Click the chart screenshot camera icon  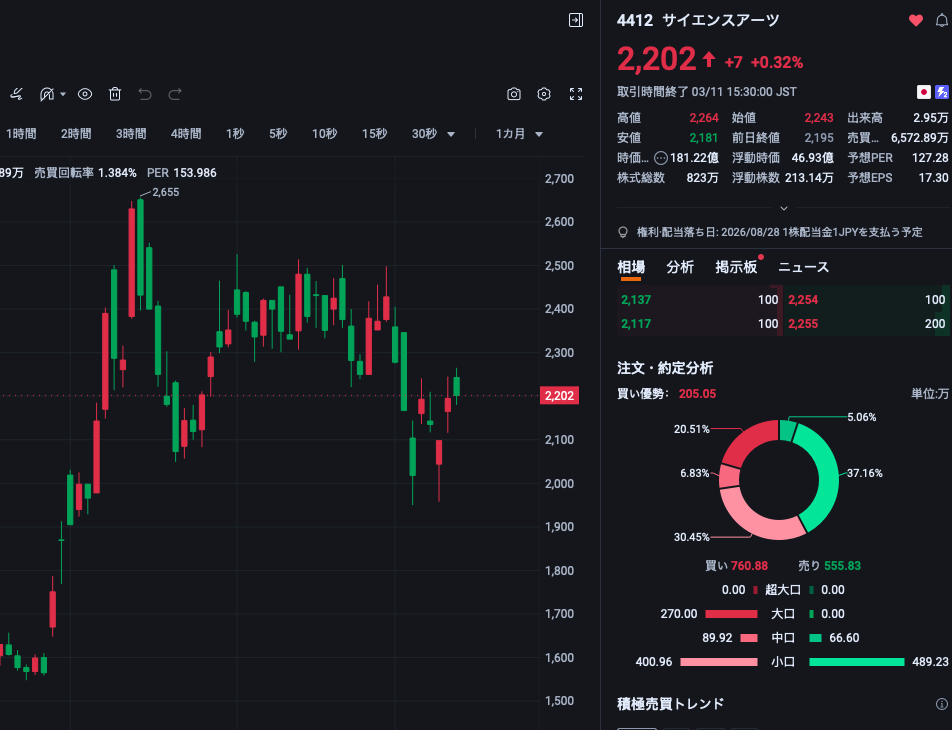[514, 94]
